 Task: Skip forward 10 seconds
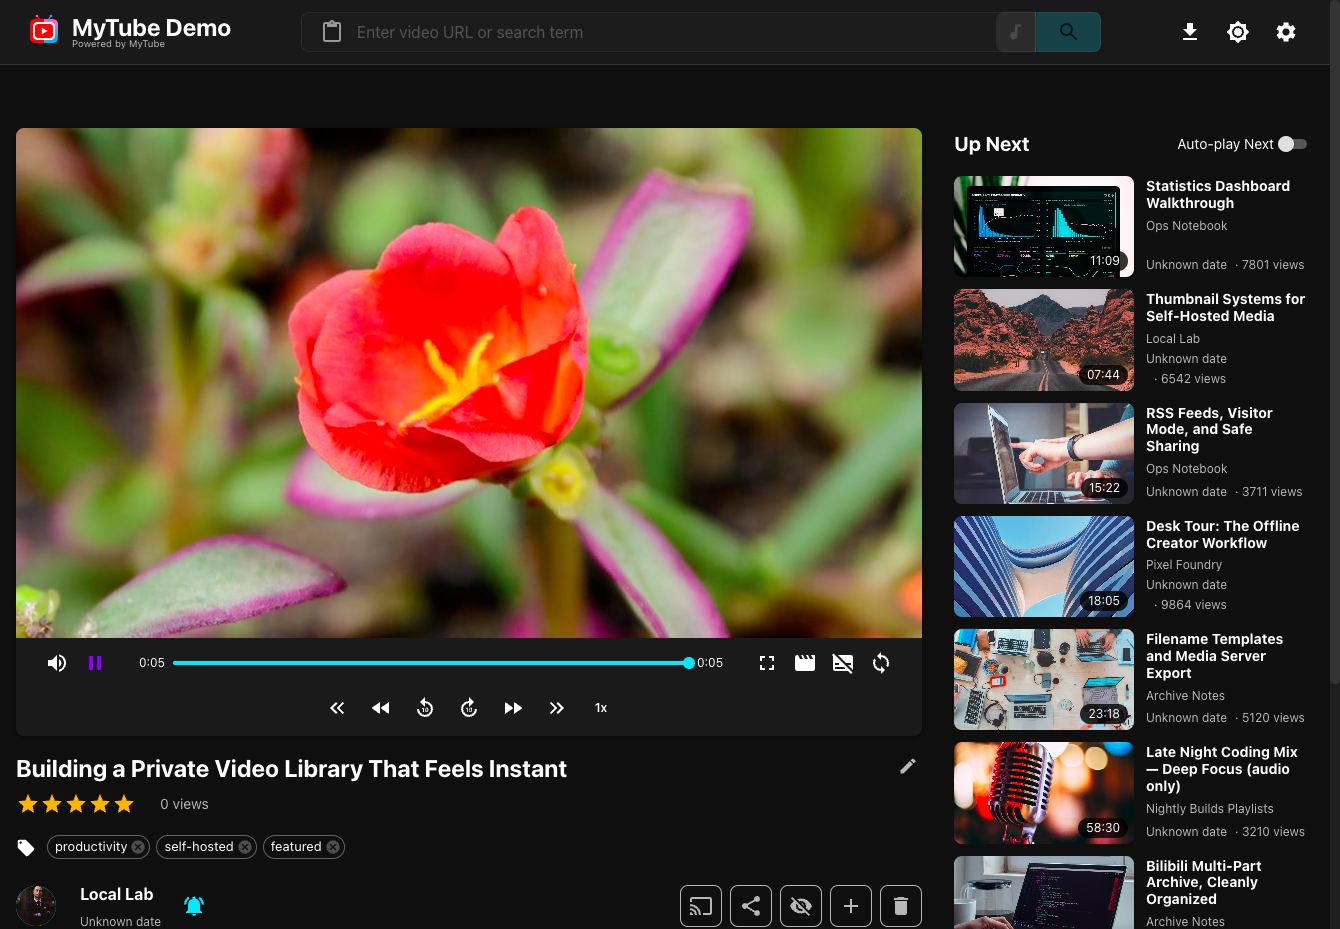click(469, 708)
